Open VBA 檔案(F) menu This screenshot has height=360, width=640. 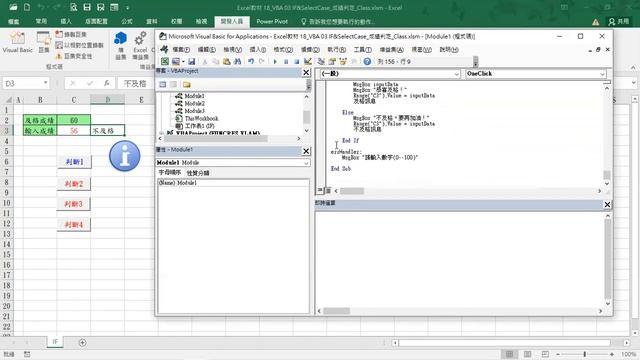point(181,49)
